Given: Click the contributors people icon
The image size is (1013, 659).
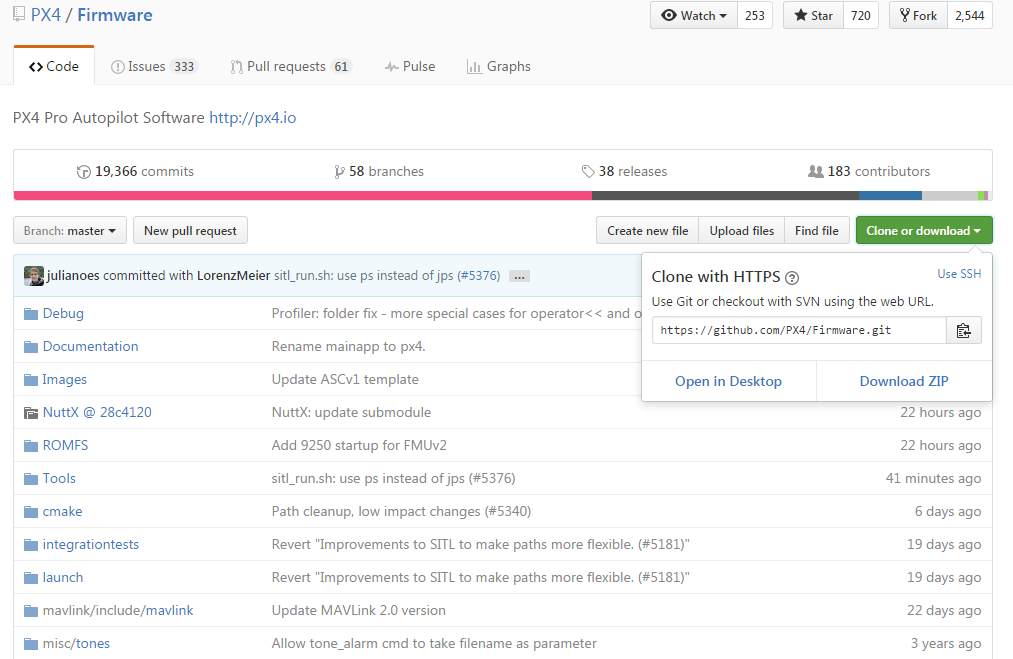Looking at the screenshot, I should 816,171.
